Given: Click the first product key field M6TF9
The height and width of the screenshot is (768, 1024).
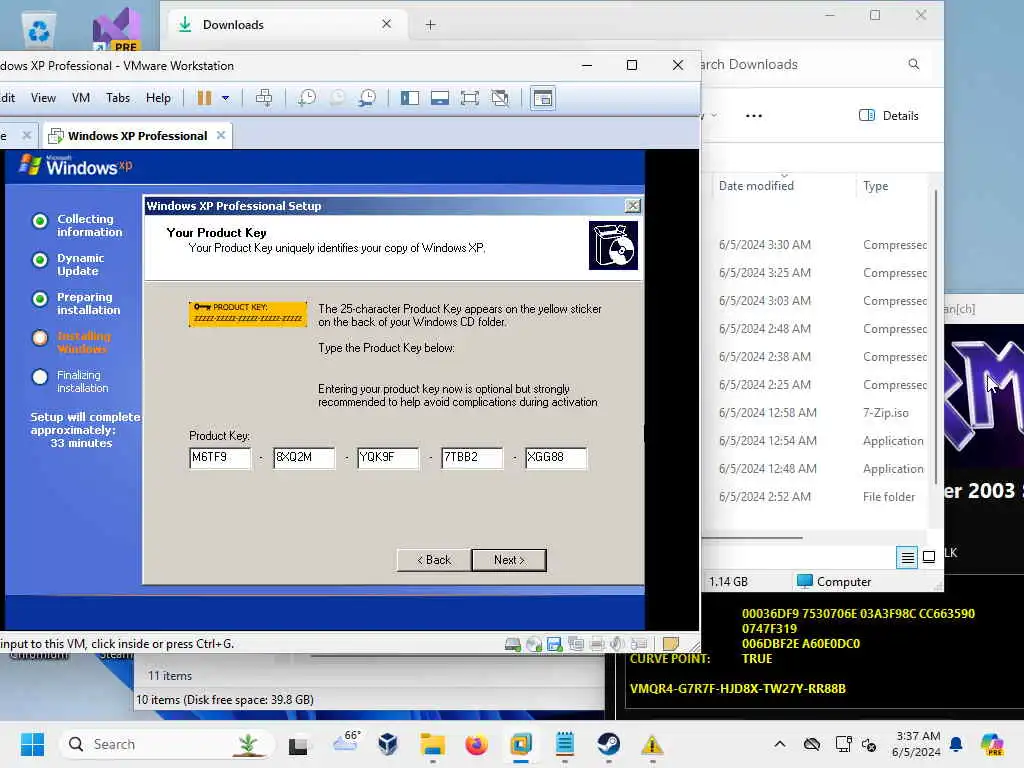Looking at the screenshot, I should tap(219, 458).
